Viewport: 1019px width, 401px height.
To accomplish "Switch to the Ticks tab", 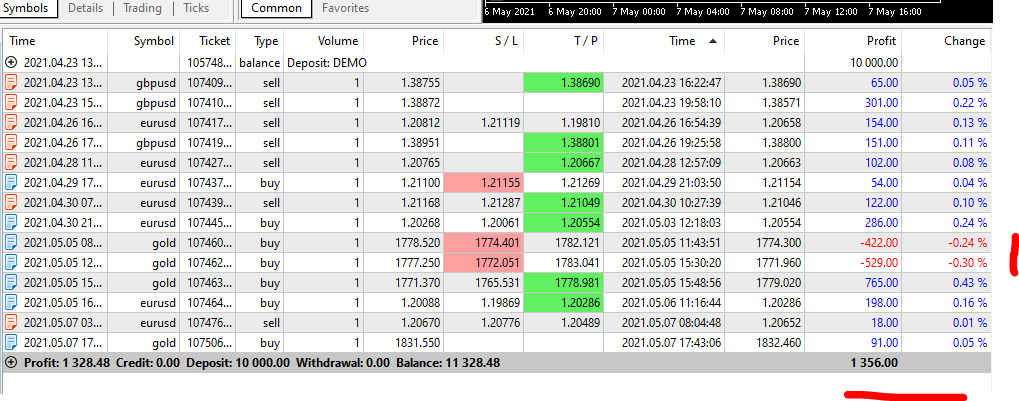I will click(196, 8).
